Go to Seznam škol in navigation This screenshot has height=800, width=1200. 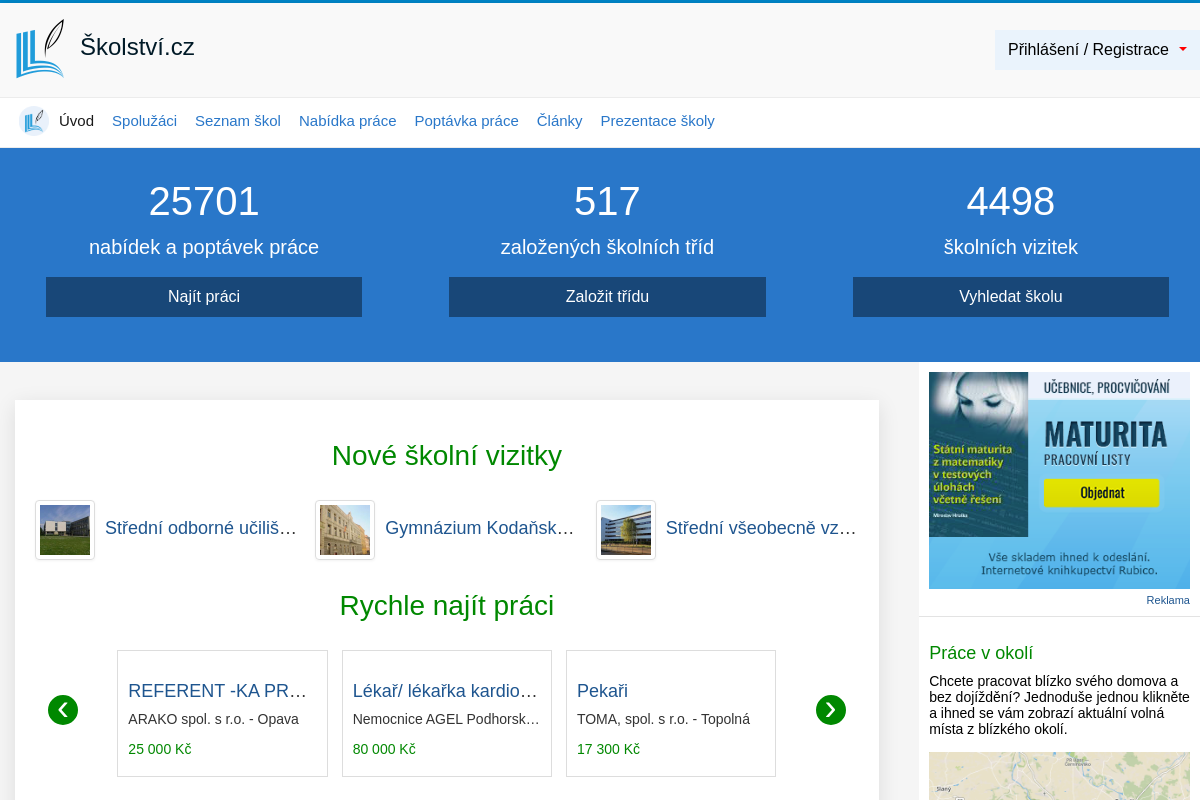point(237,121)
